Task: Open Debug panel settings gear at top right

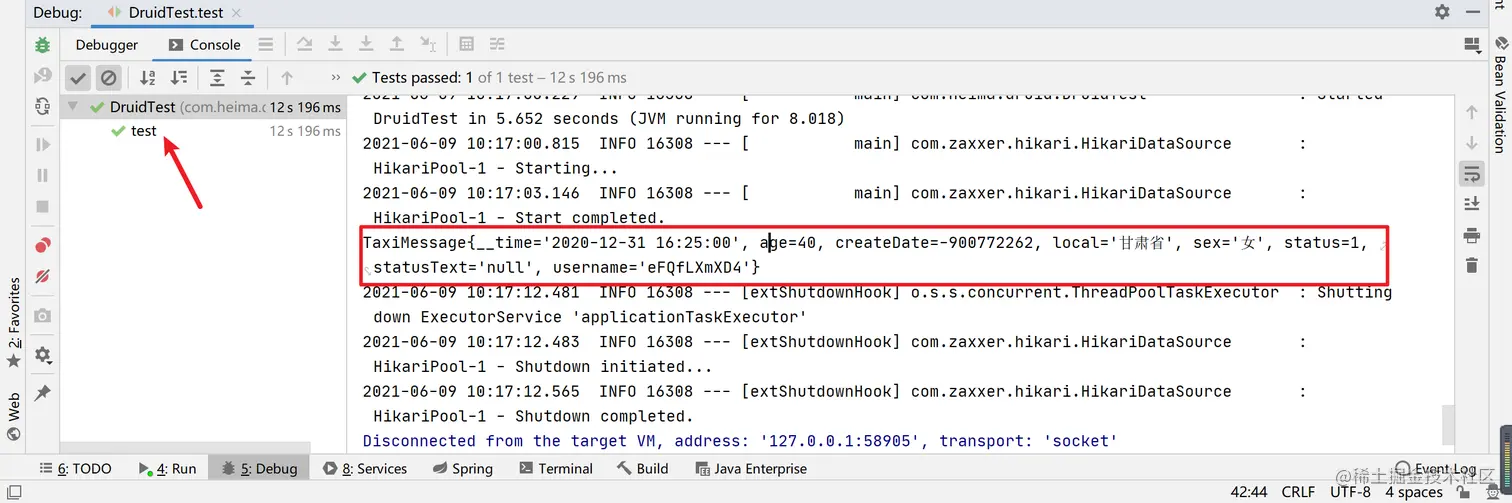Action: [1442, 12]
